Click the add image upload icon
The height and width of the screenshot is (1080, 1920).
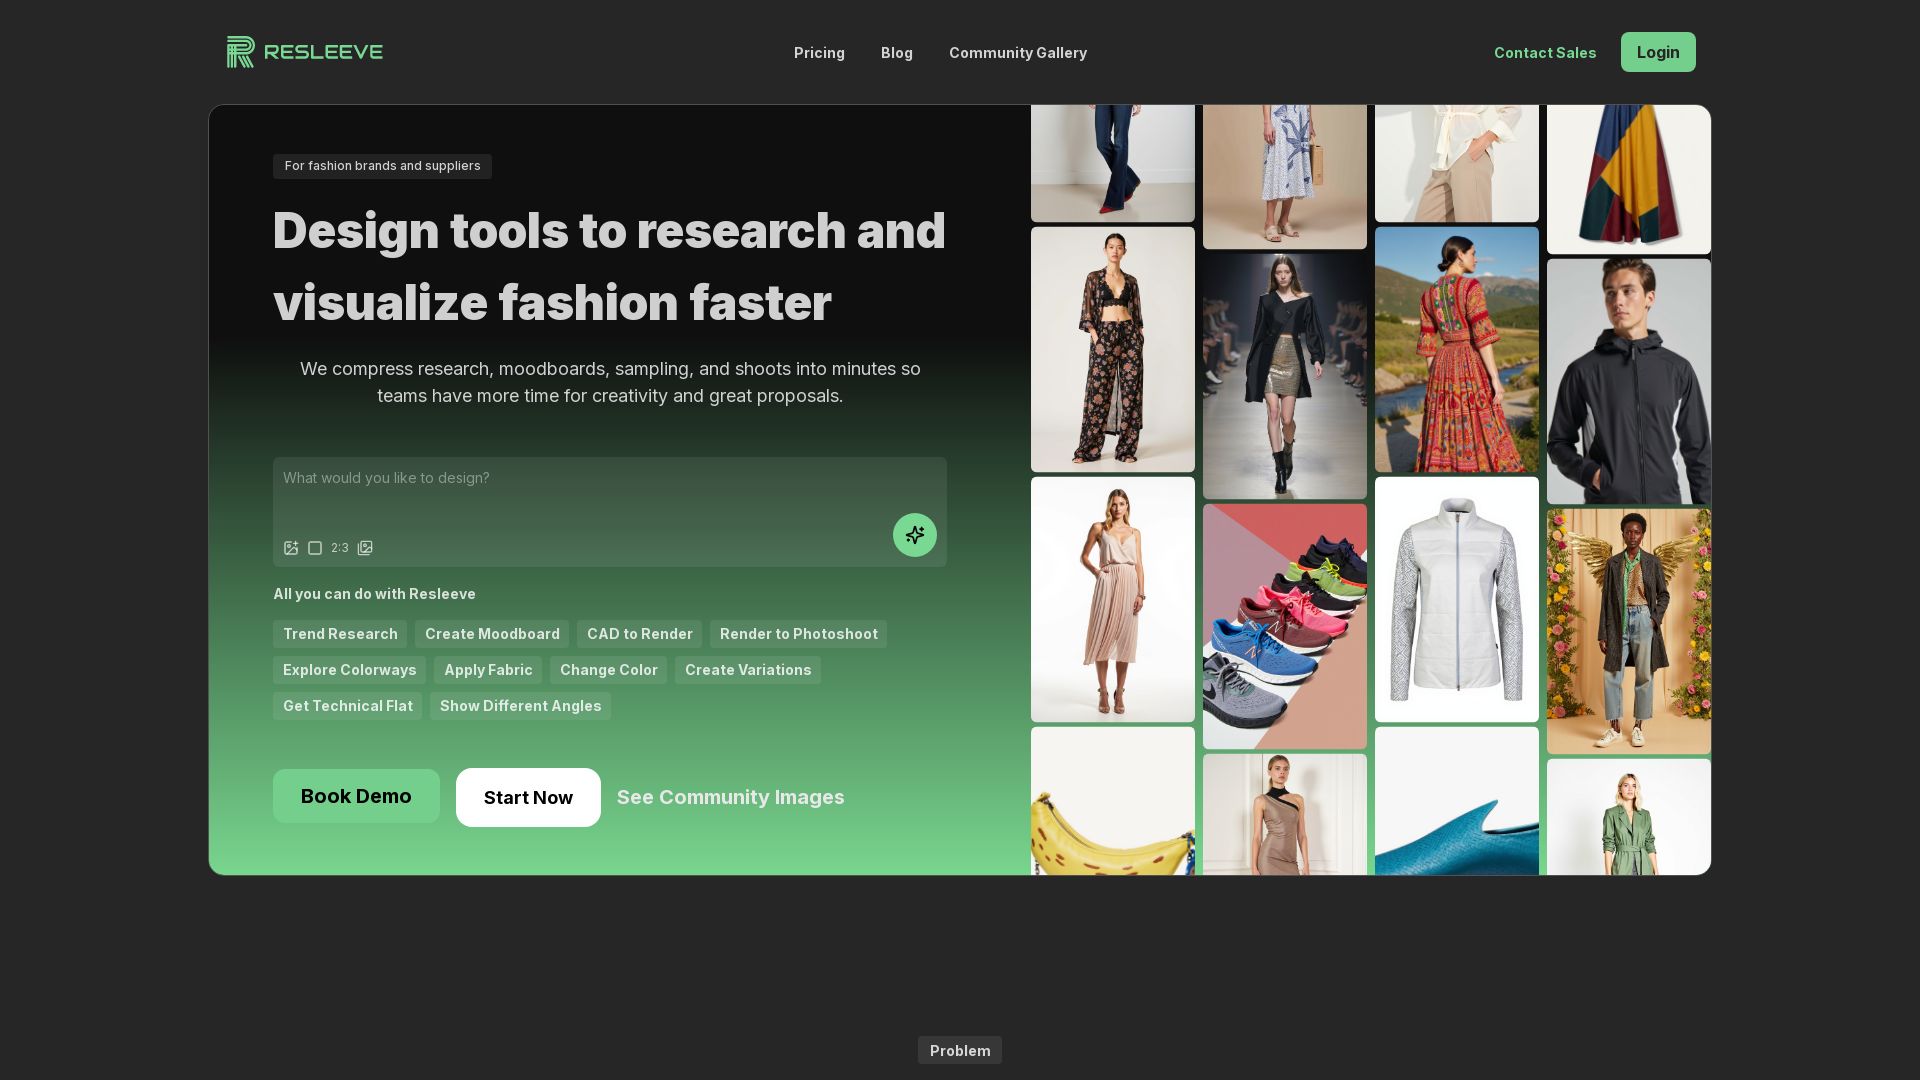[x=291, y=548]
